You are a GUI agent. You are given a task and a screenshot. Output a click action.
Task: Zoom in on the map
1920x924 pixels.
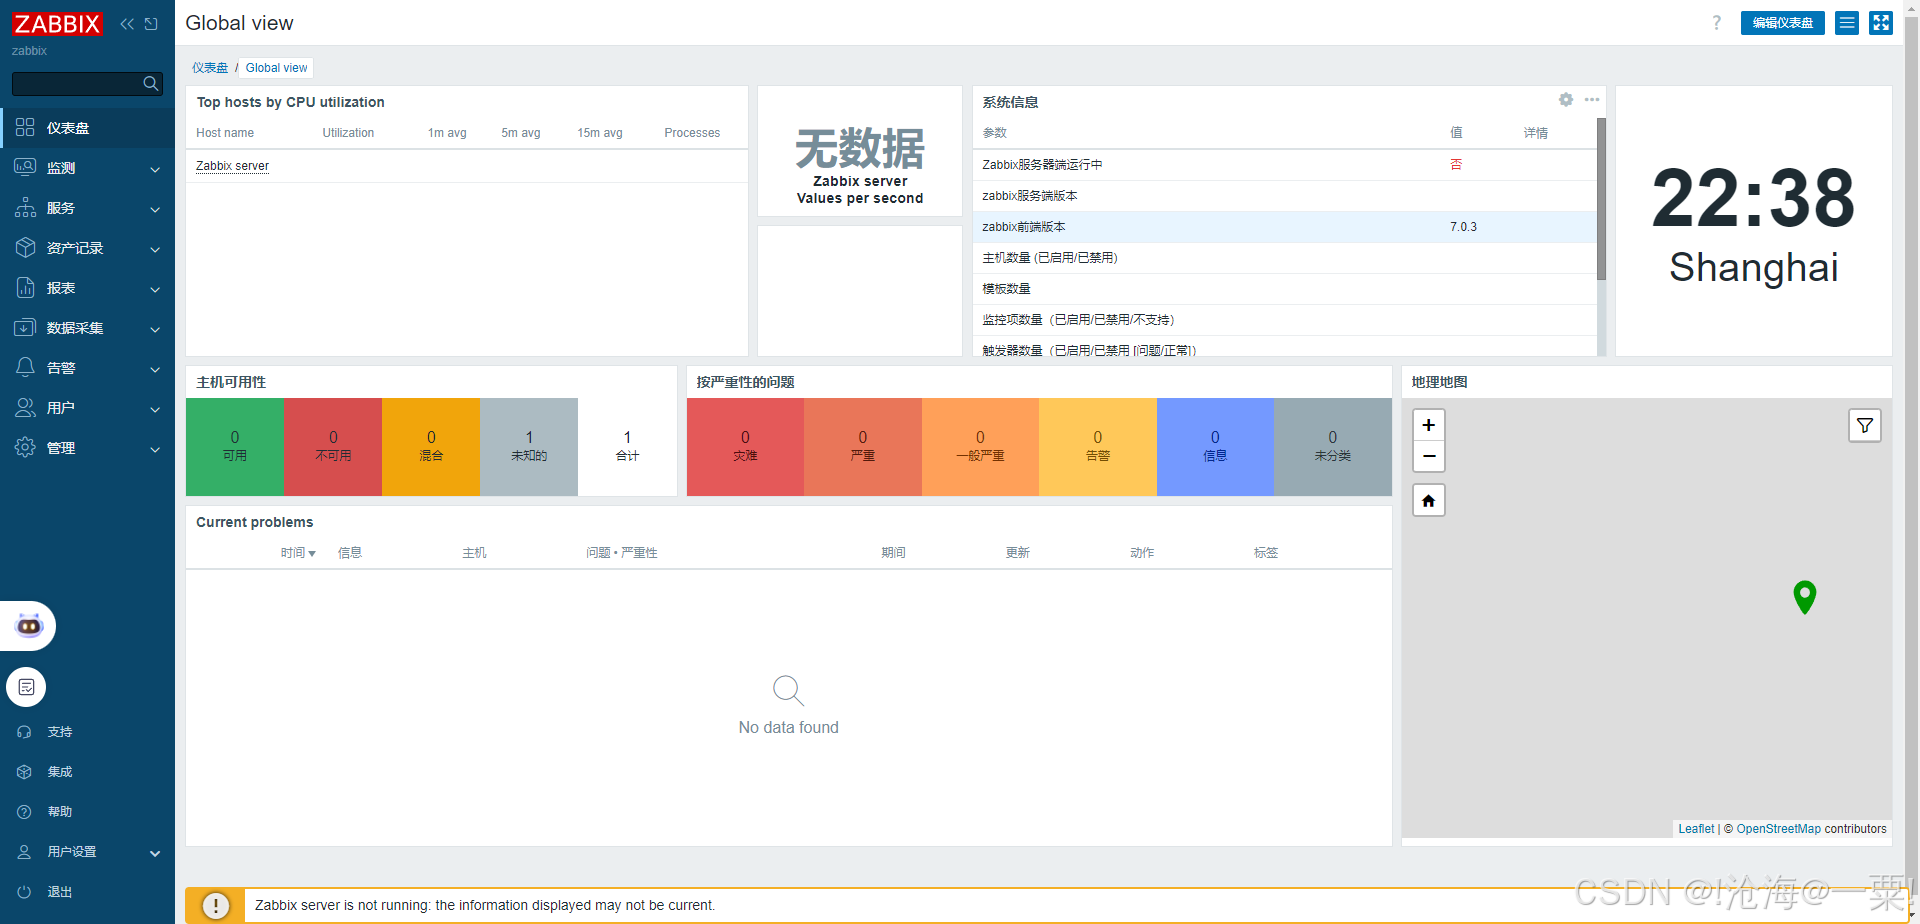(x=1429, y=425)
